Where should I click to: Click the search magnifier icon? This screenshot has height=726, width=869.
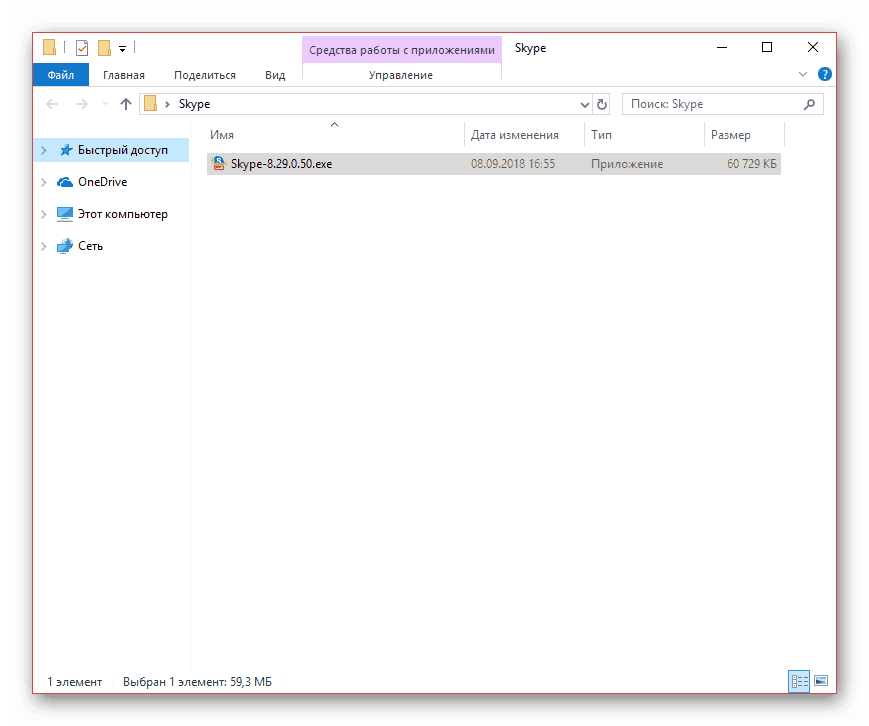click(809, 104)
